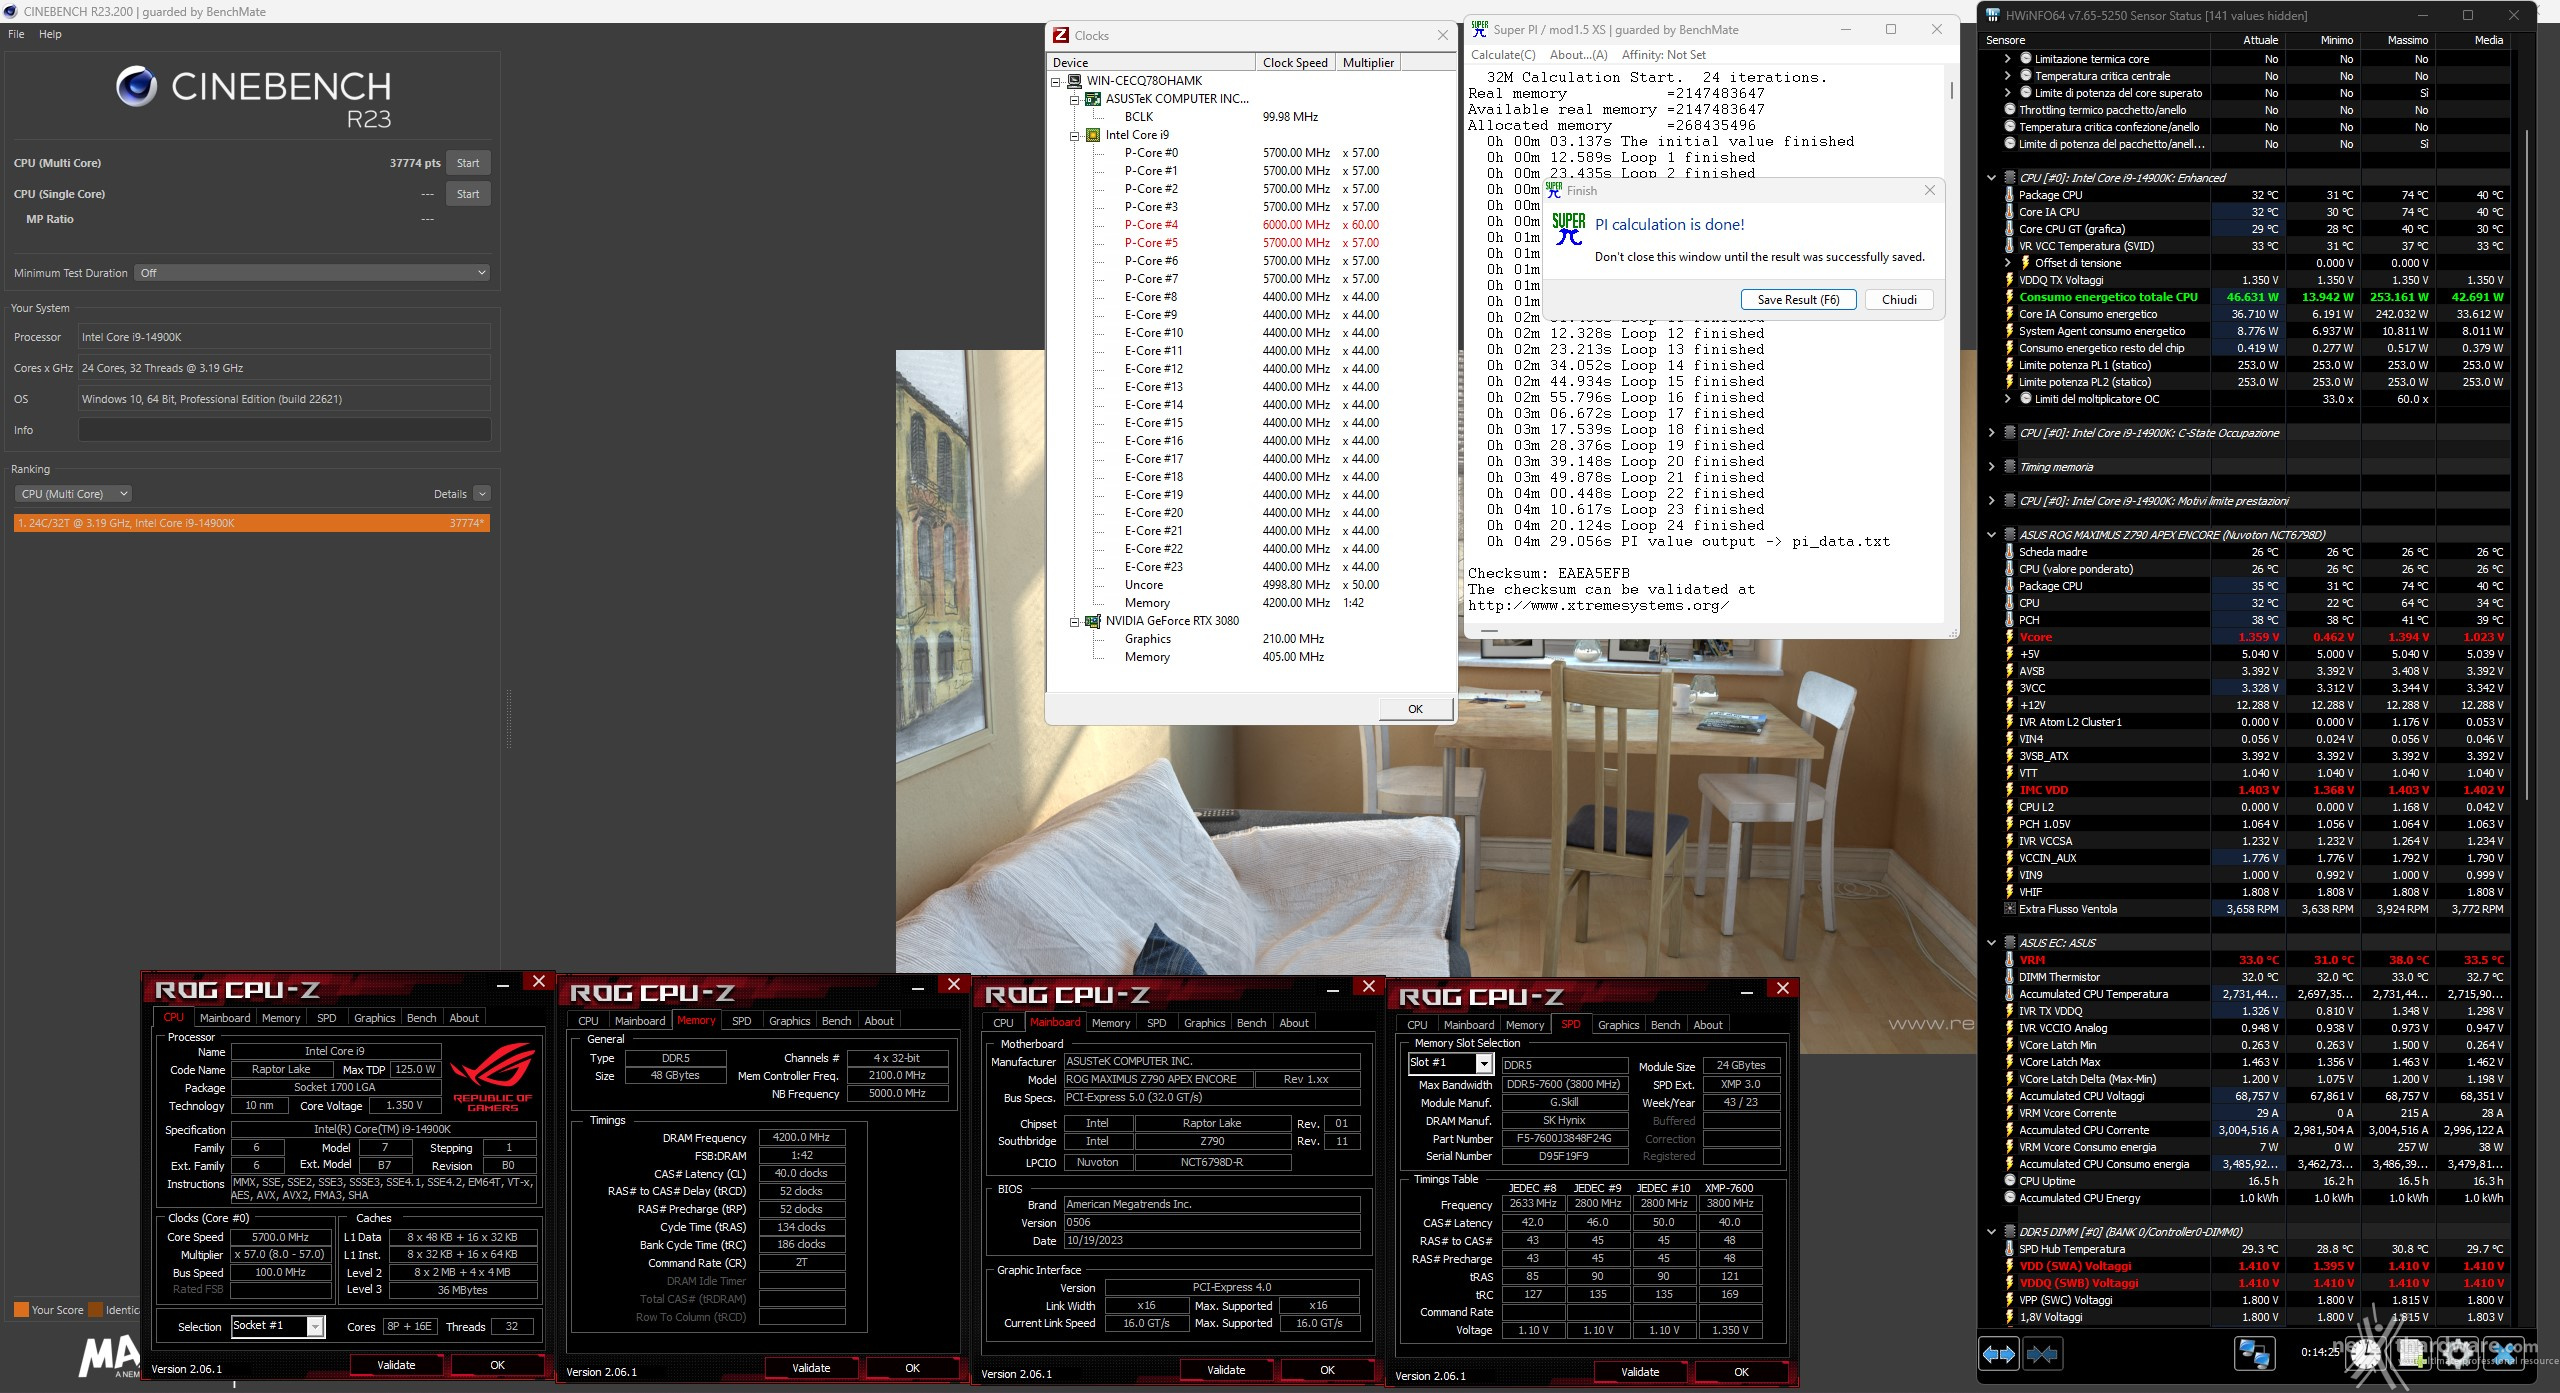Open Slot #1 dropdown in CPU-Z SPD
The height and width of the screenshot is (1393, 2560).
pos(1484,1064)
